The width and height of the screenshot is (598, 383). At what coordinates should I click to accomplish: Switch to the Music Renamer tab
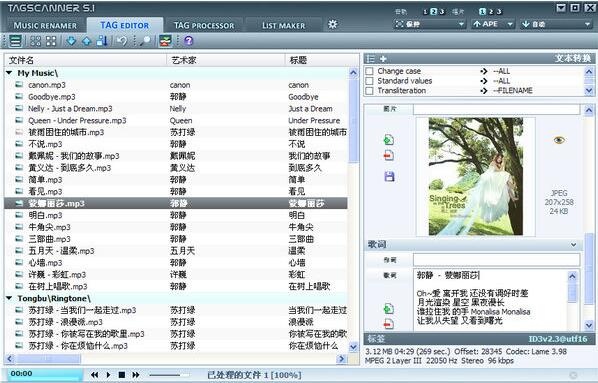(45, 26)
